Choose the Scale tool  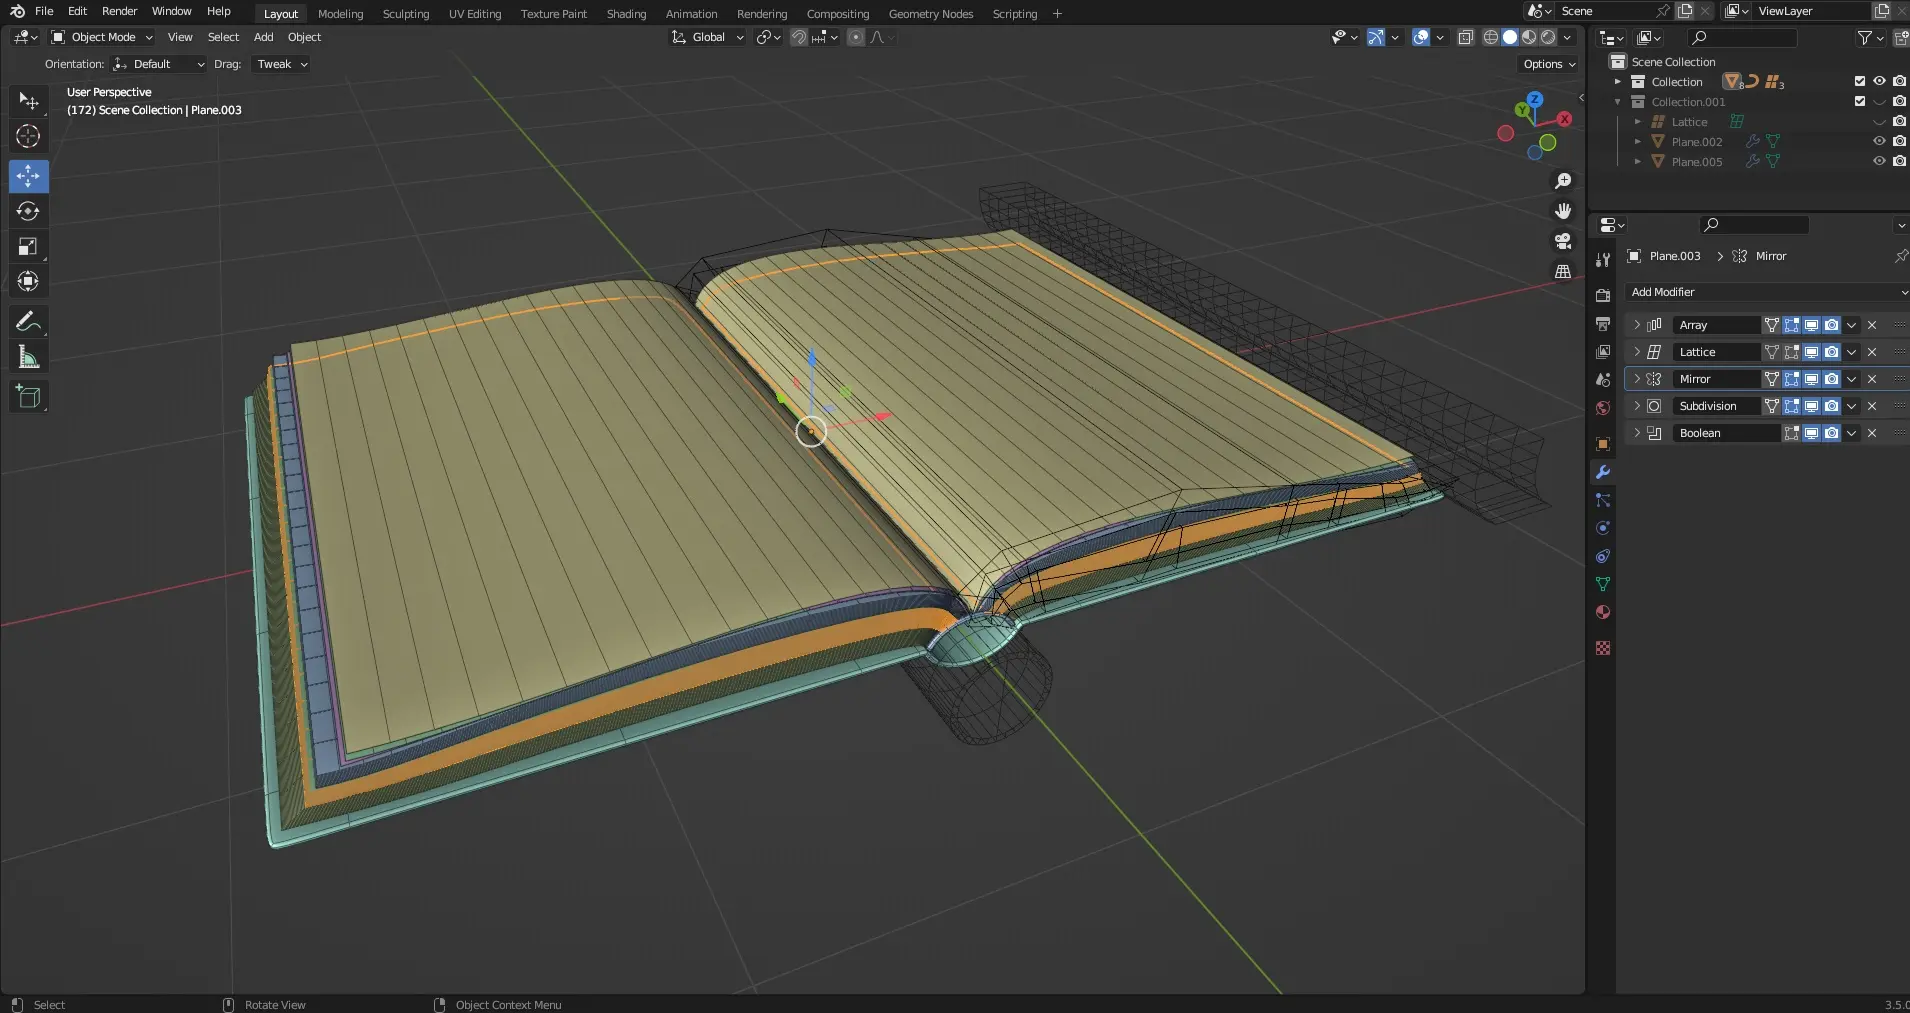28,247
